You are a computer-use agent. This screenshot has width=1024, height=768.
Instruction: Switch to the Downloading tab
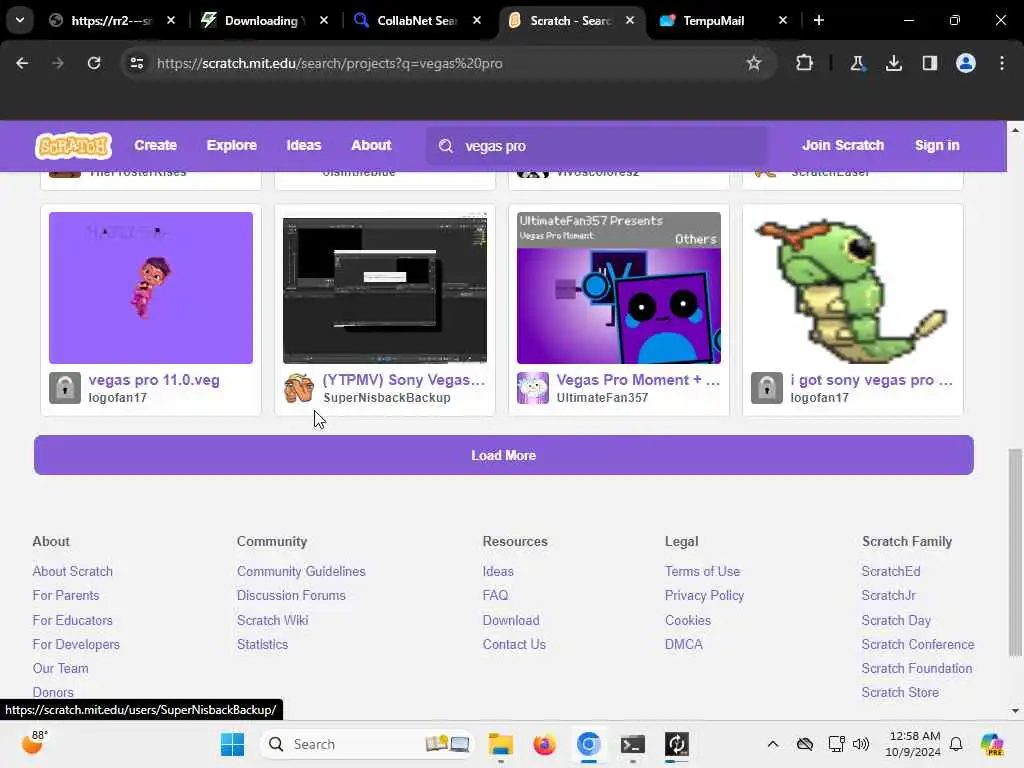click(266, 21)
